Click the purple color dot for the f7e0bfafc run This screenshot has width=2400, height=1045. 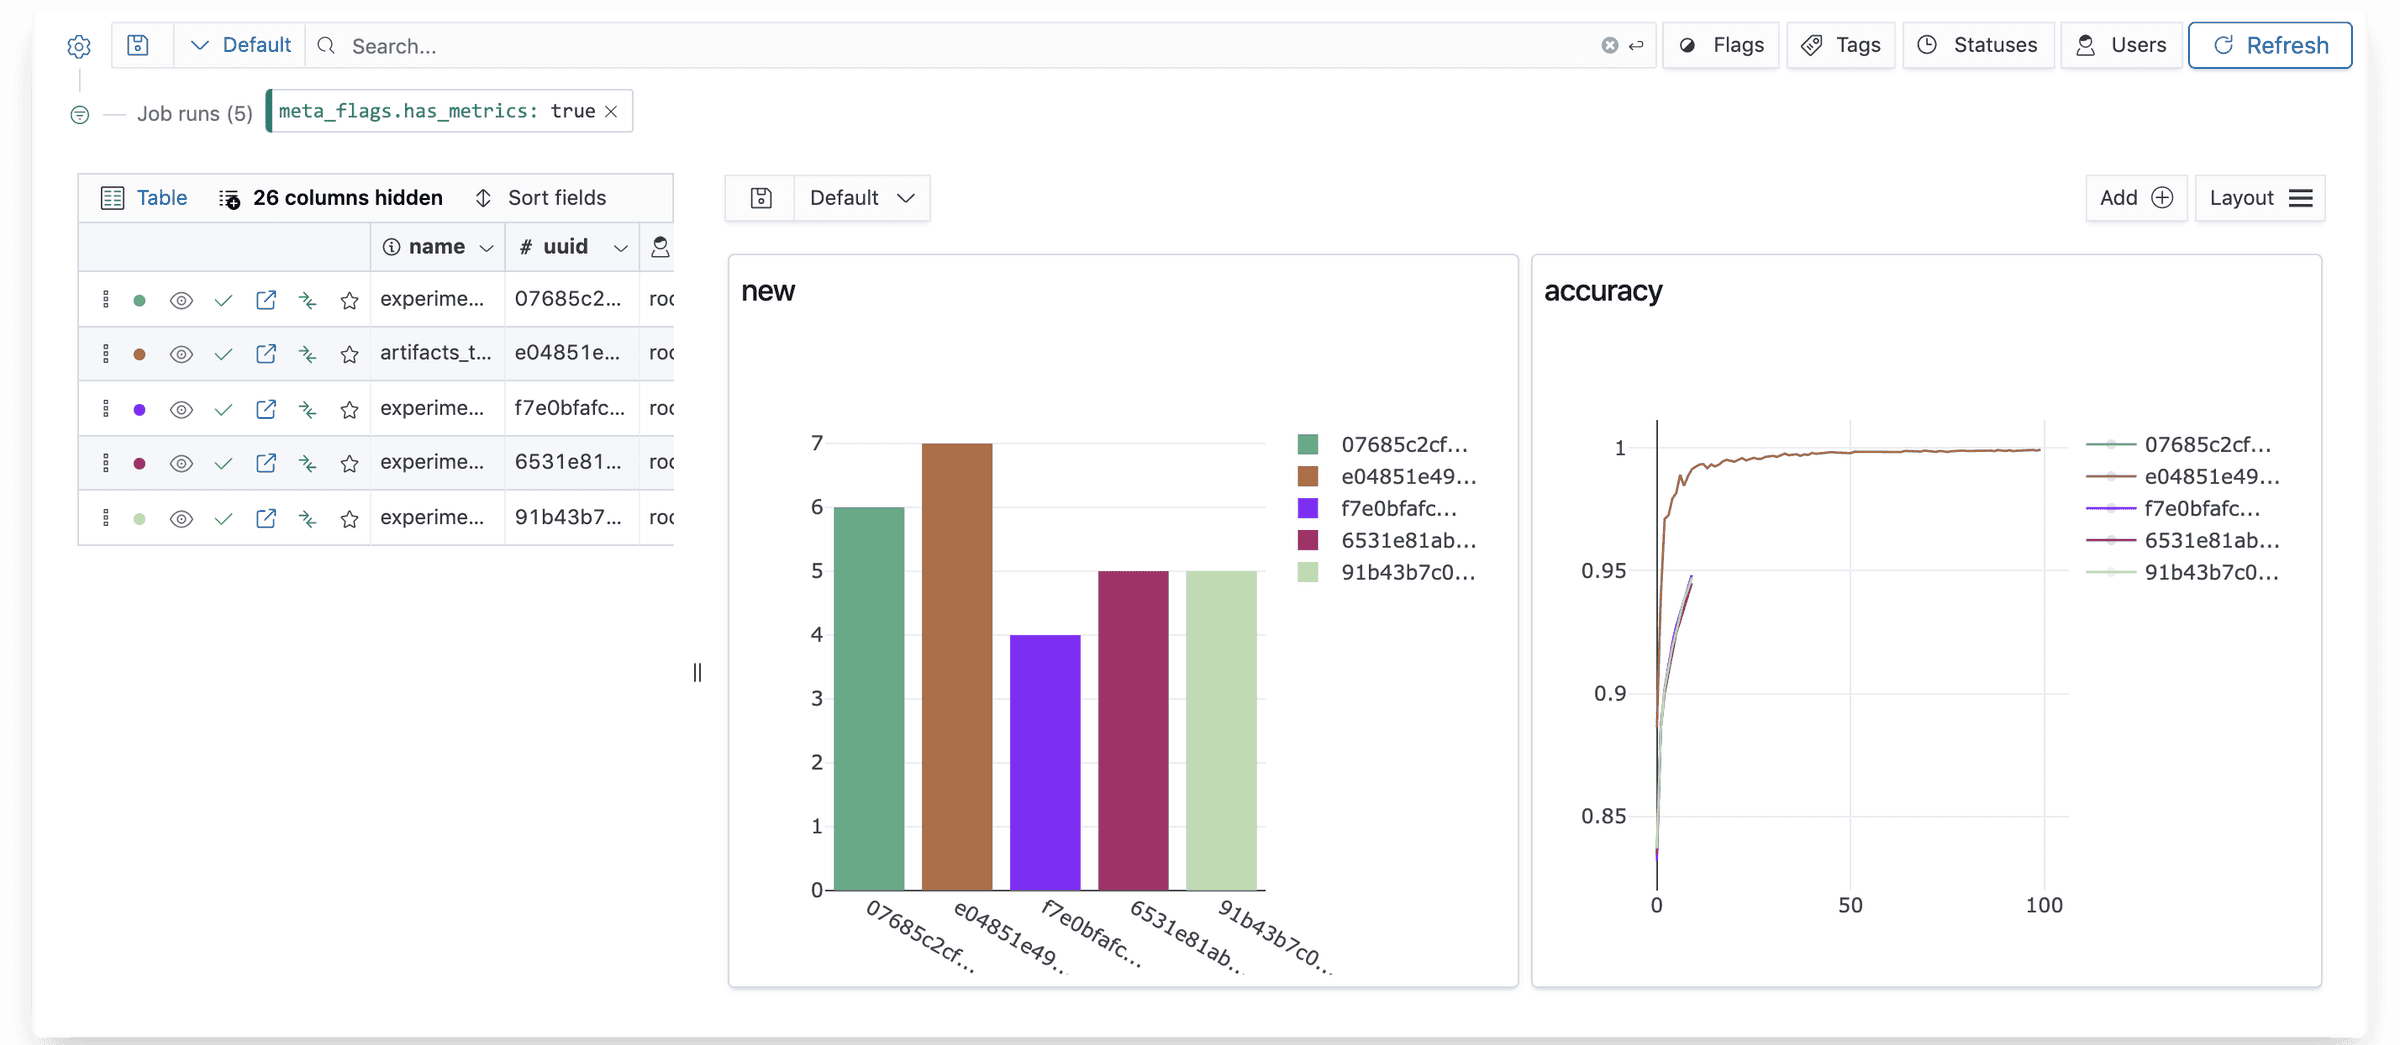tap(139, 409)
